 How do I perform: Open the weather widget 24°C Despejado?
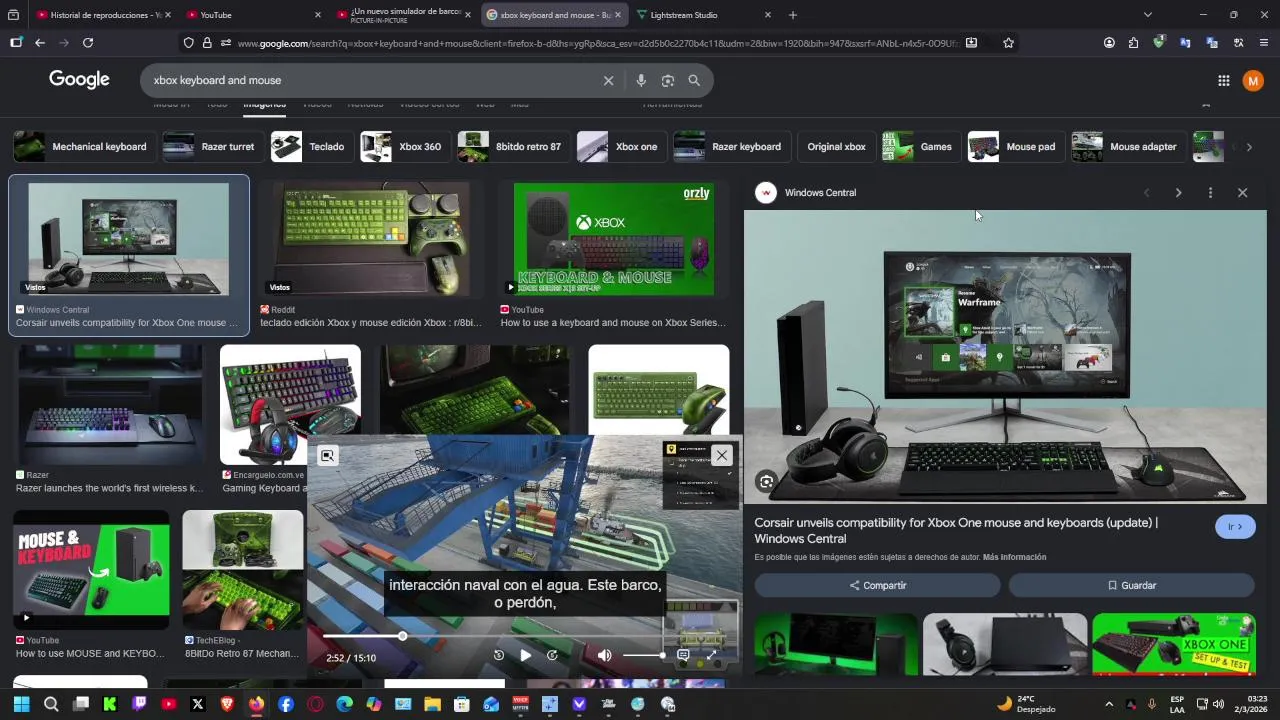[x=1026, y=704]
